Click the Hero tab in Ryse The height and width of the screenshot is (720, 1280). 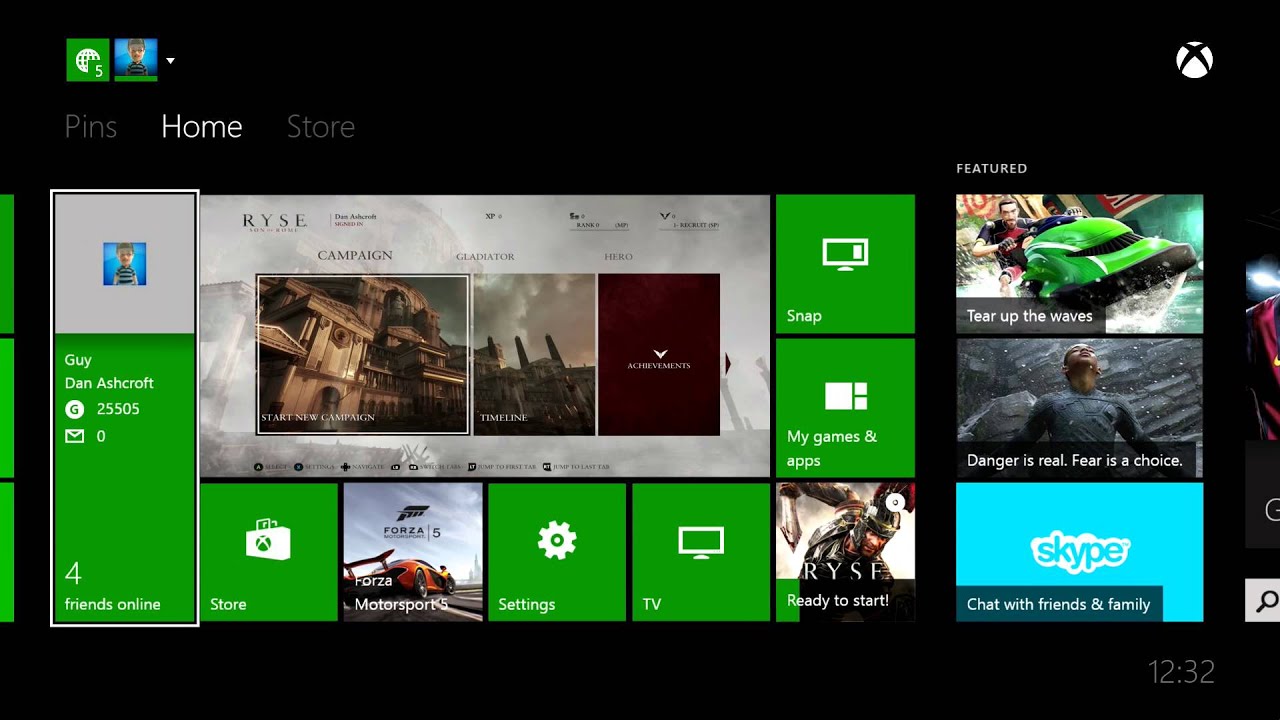[618, 257]
